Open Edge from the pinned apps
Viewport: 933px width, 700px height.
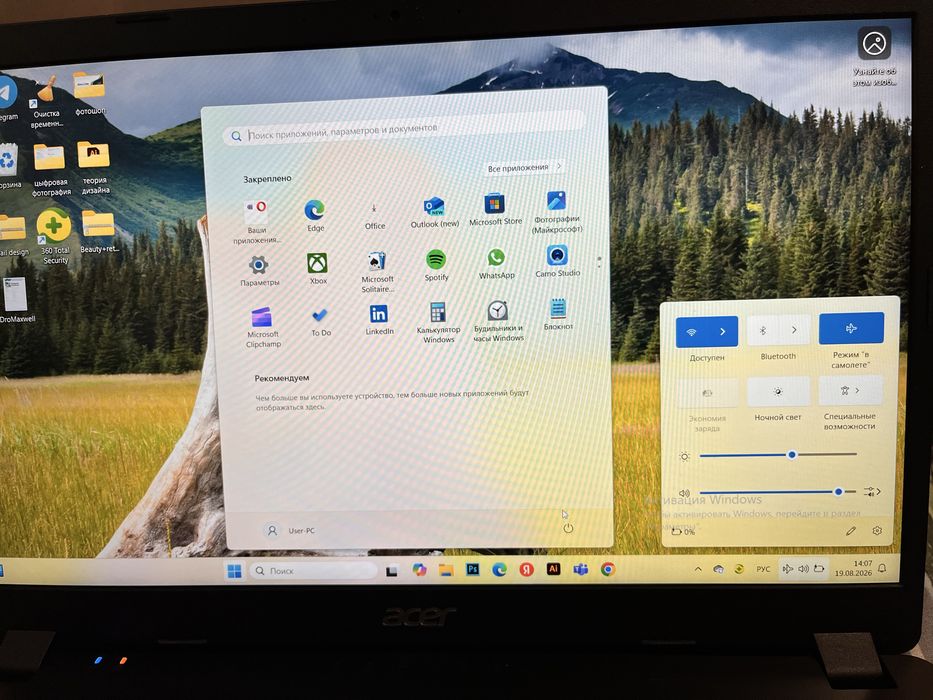[314, 215]
